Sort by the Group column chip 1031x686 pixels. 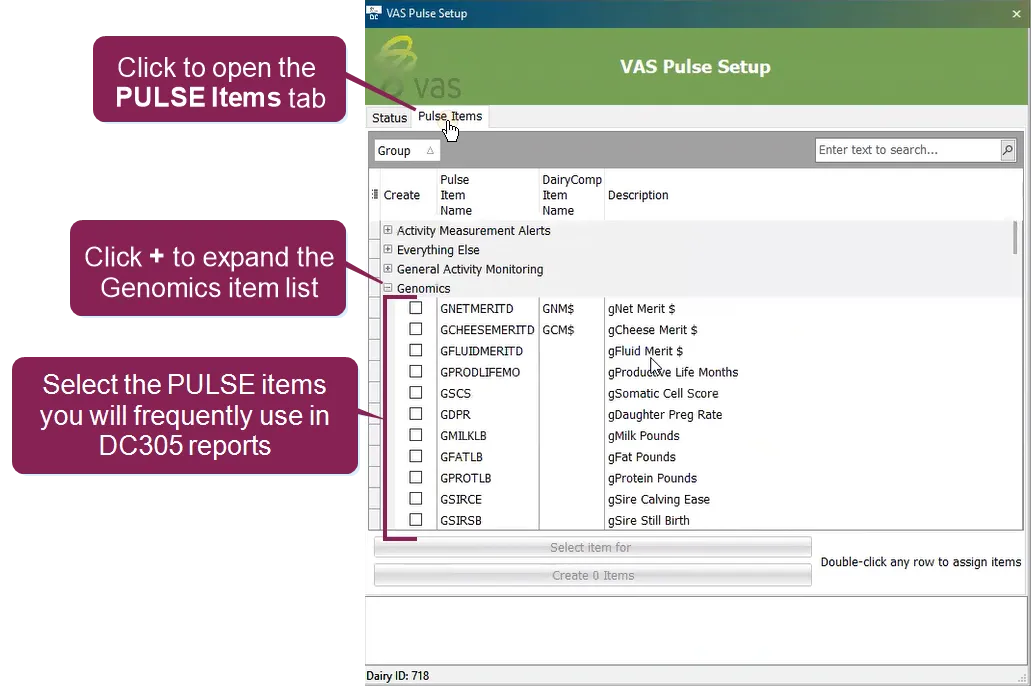[x=406, y=151]
